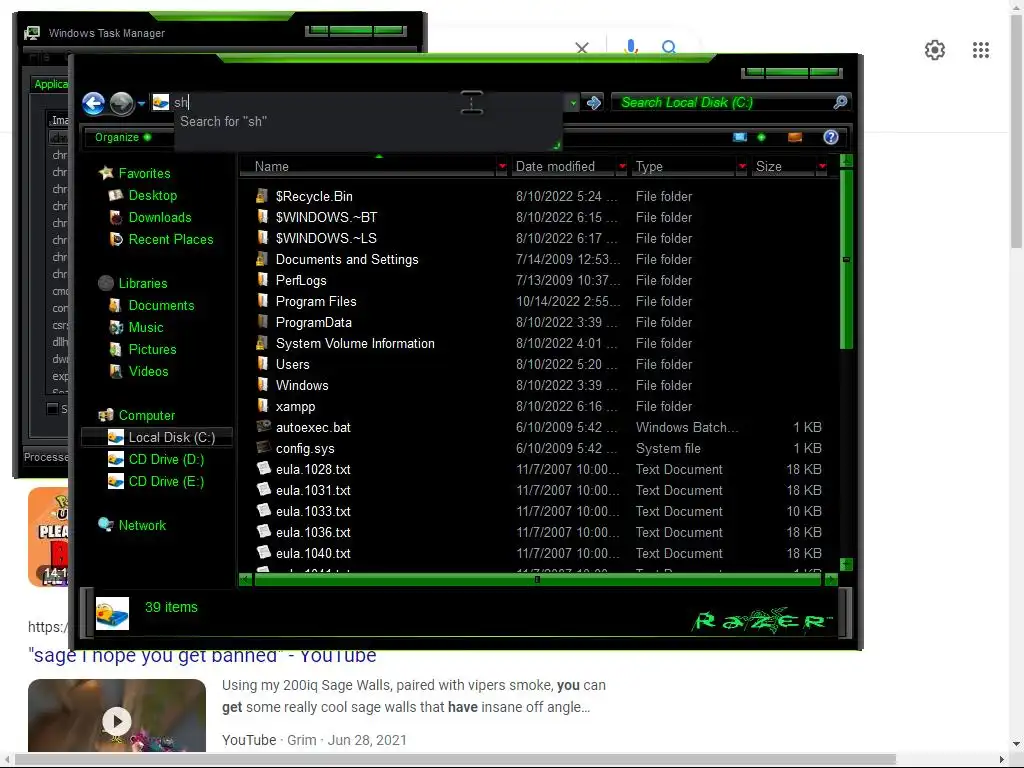Open Downloads in Favorites

coord(159,217)
